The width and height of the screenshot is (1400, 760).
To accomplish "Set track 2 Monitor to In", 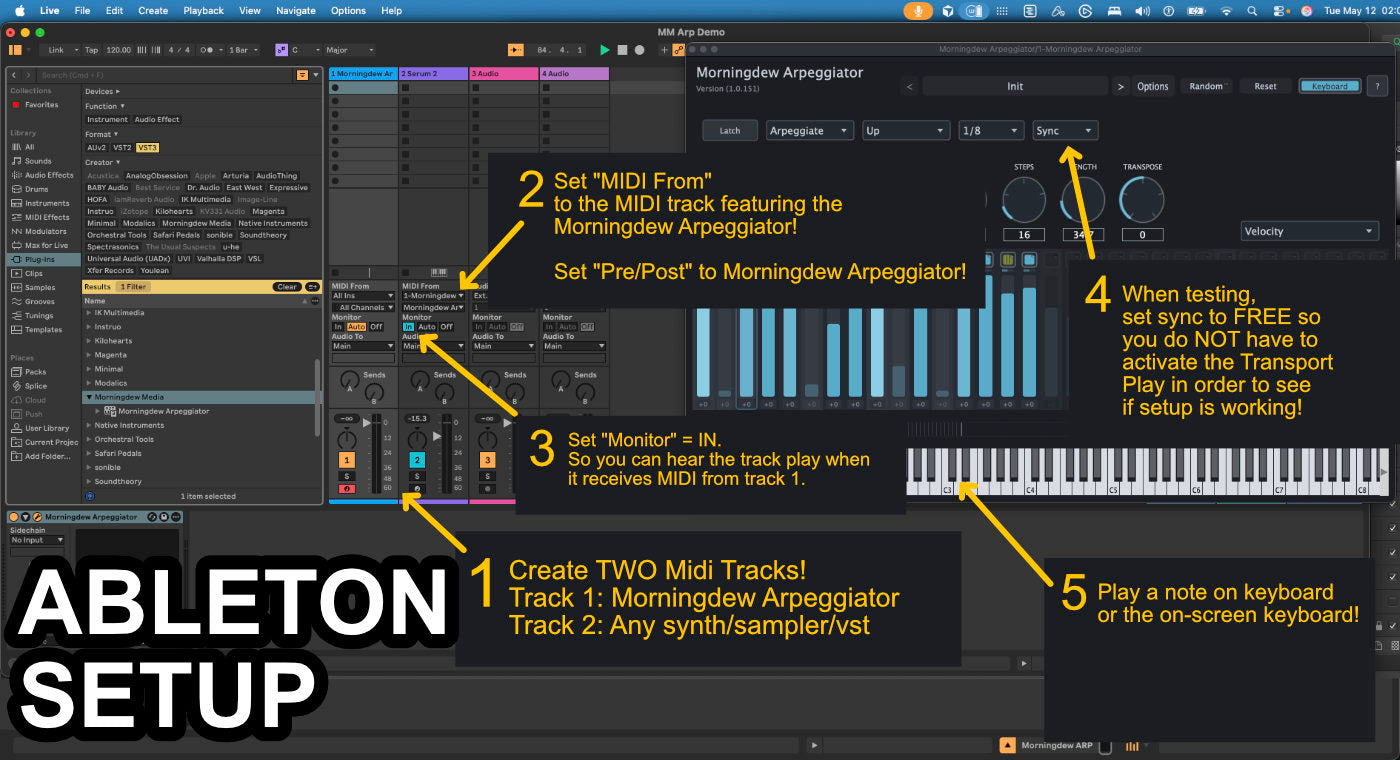I will click(x=408, y=327).
